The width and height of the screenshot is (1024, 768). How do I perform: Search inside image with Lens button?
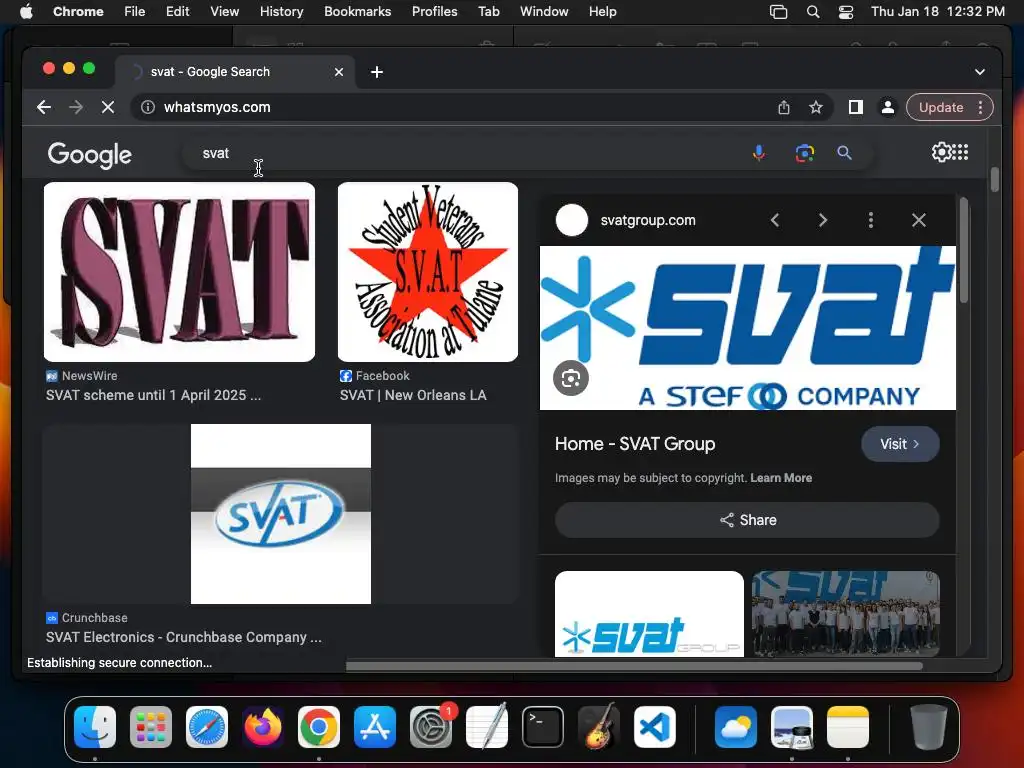(x=571, y=378)
